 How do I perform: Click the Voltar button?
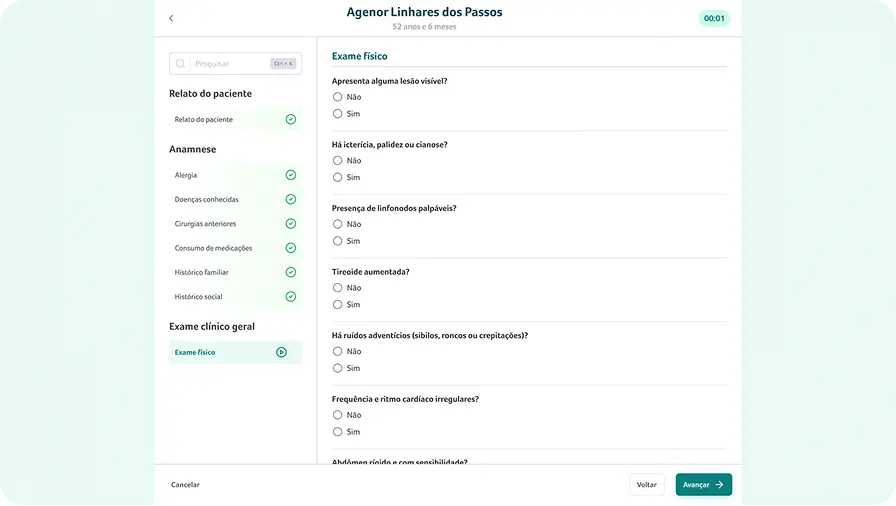point(646,485)
